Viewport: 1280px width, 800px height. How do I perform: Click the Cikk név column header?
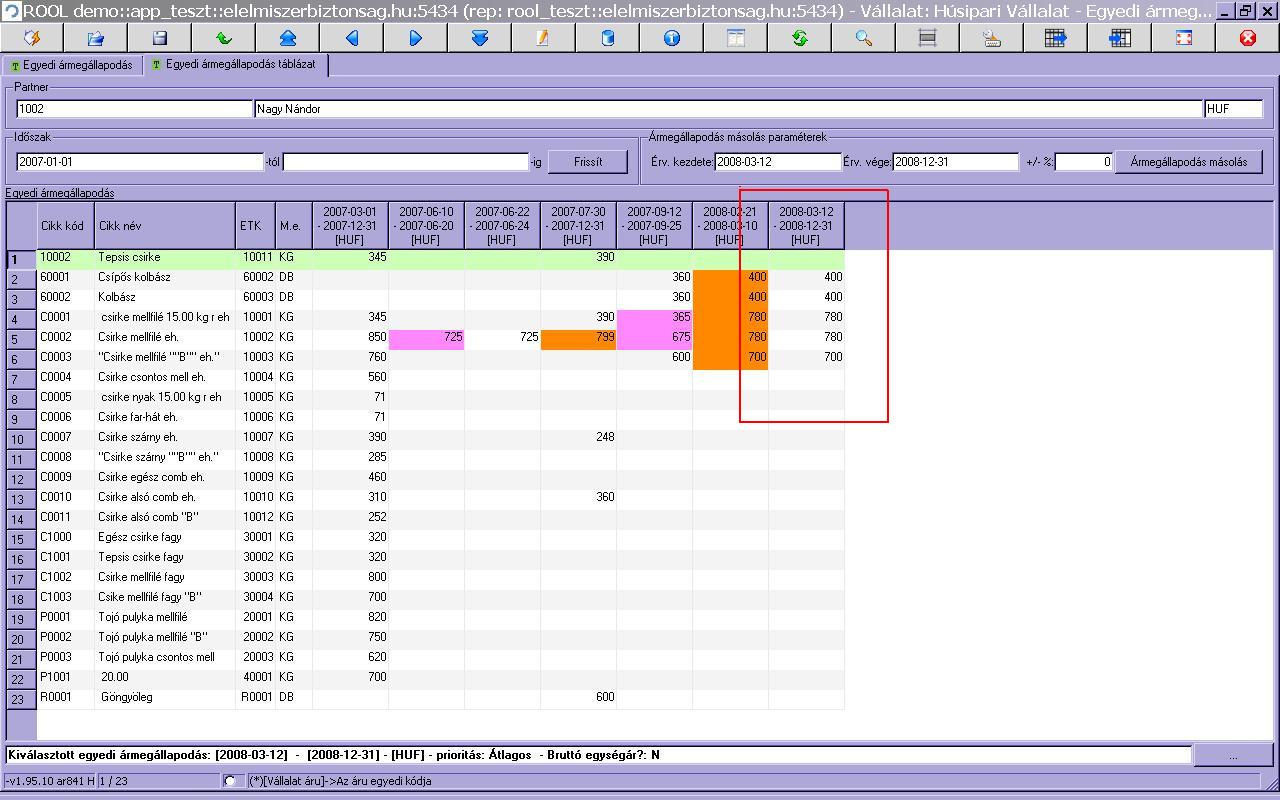point(165,226)
